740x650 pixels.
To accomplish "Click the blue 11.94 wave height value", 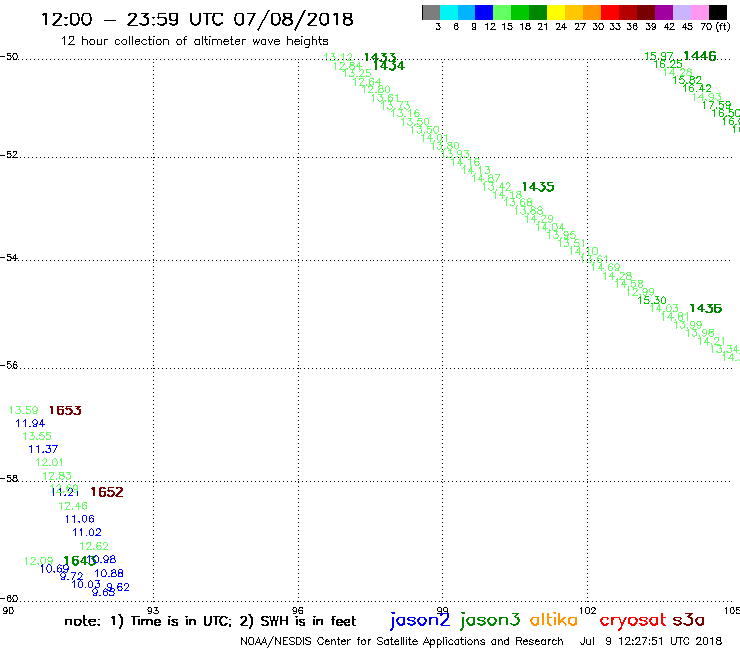I will (x=30, y=423).
